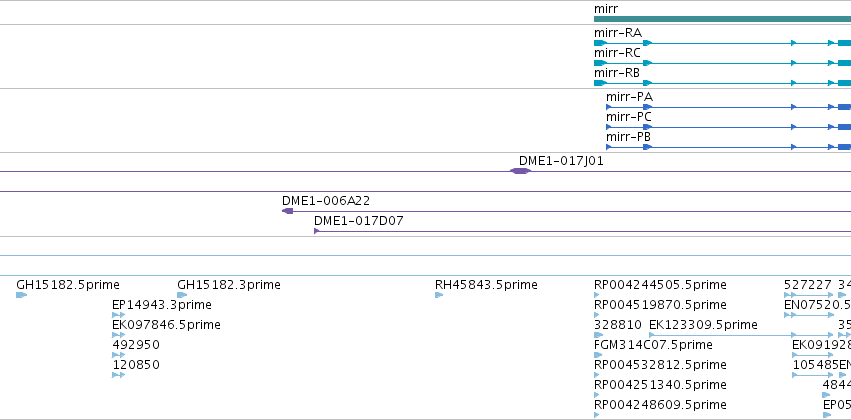Select the GH15182.3prime arrow glyph
Viewport: 851px width, 420px height.
point(182,295)
